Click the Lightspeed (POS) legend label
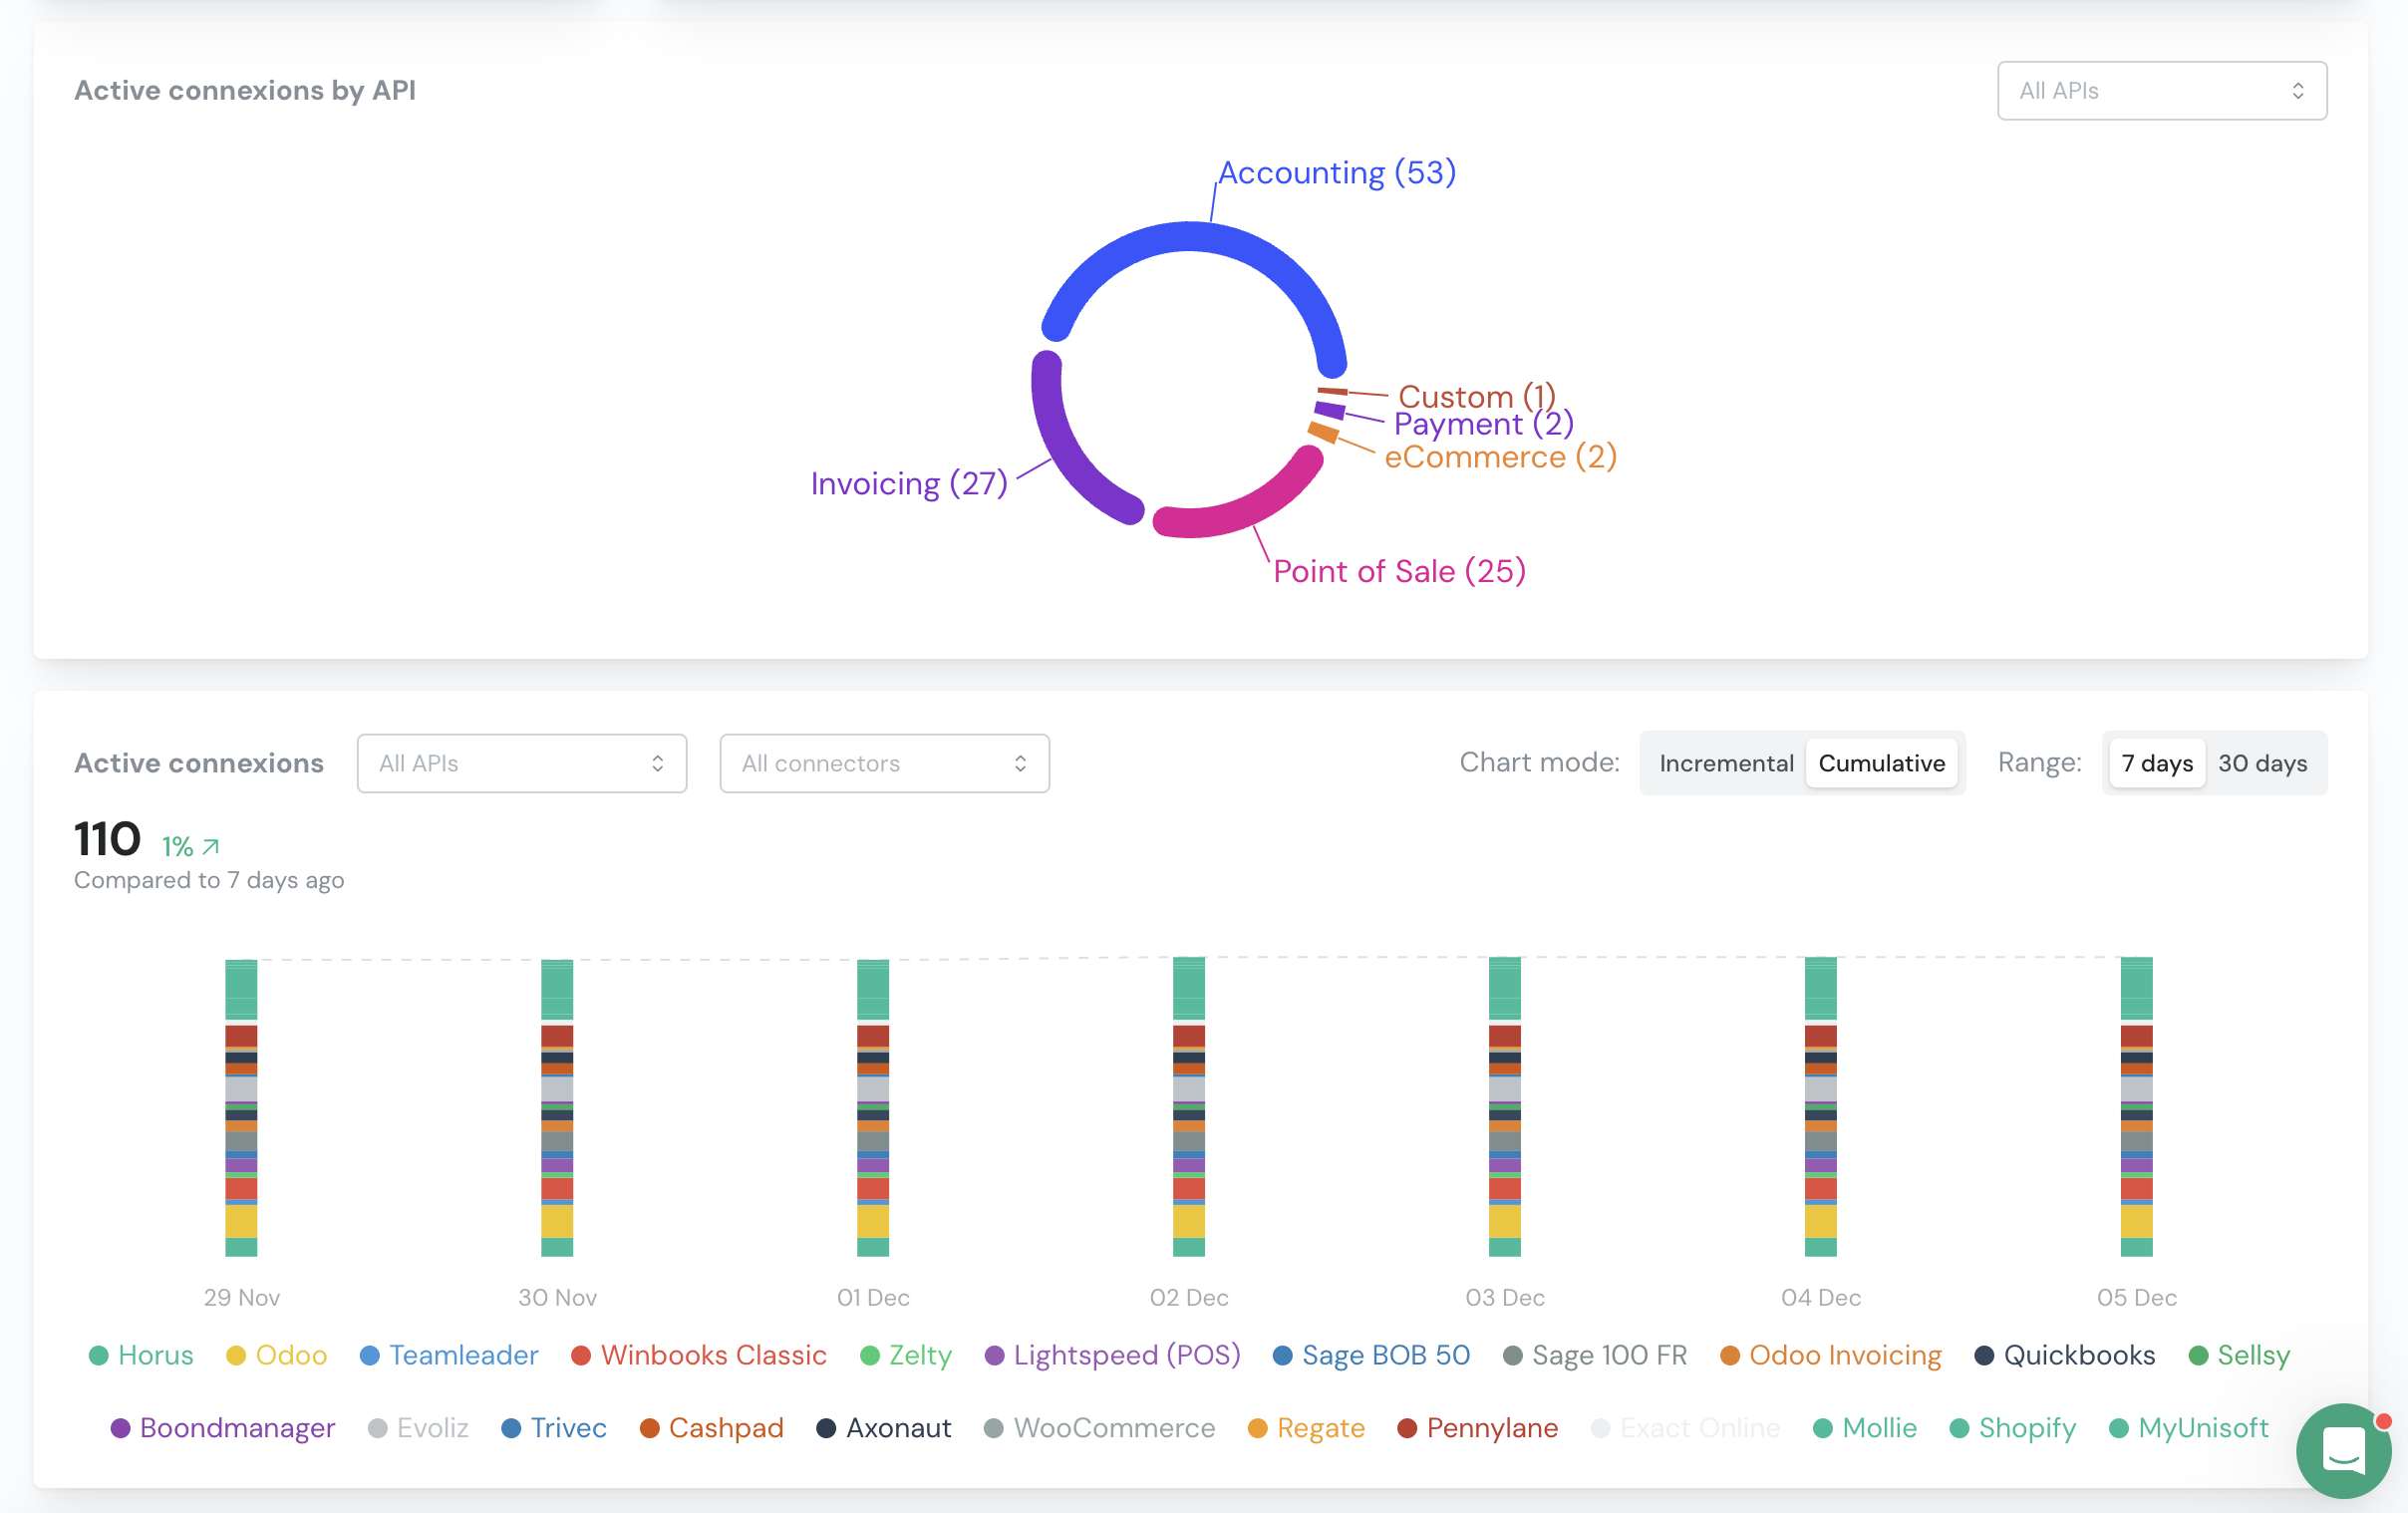This screenshot has height=1513, width=2408. tap(1126, 1356)
